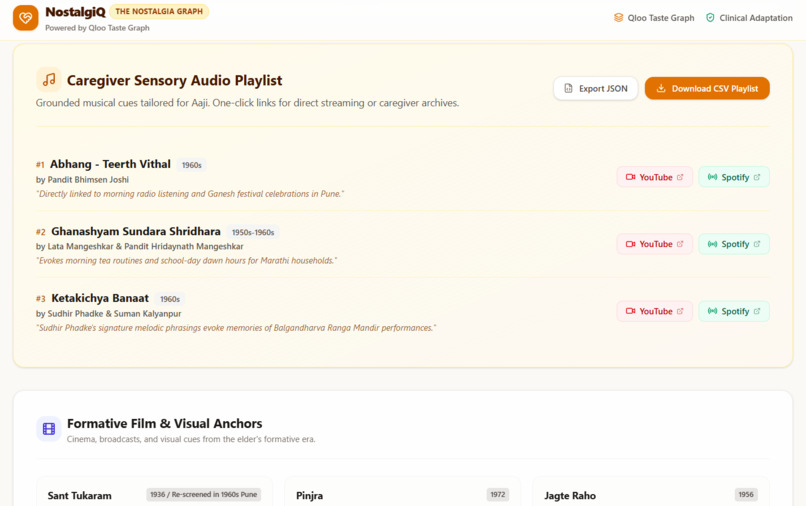This screenshot has height=506, width=806.
Task: Click the 1956 year tag on Jagte Raho
Action: click(746, 495)
